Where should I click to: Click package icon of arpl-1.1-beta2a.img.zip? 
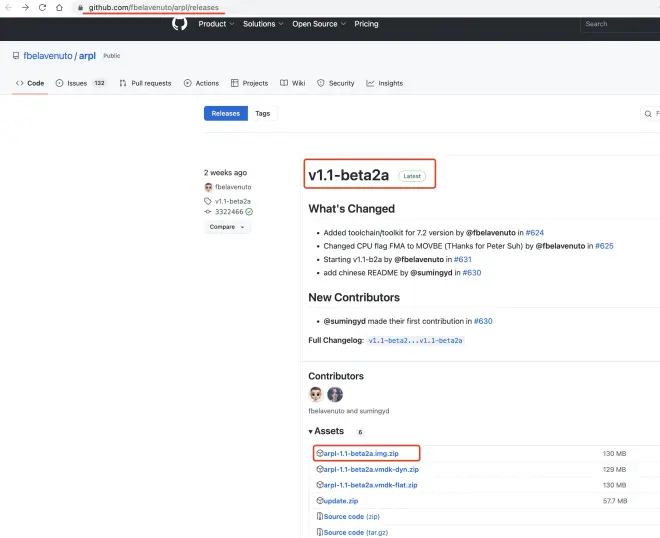[320, 453]
